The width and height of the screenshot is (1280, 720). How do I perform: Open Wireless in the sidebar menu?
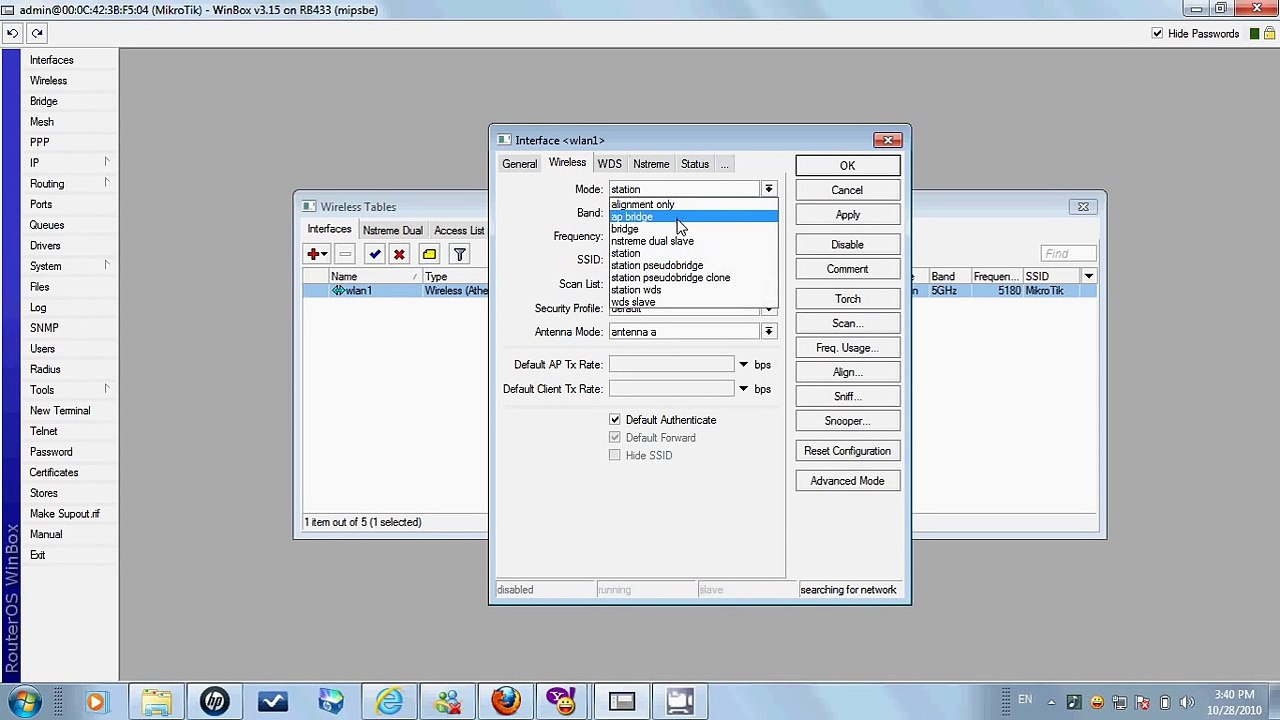pos(48,80)
